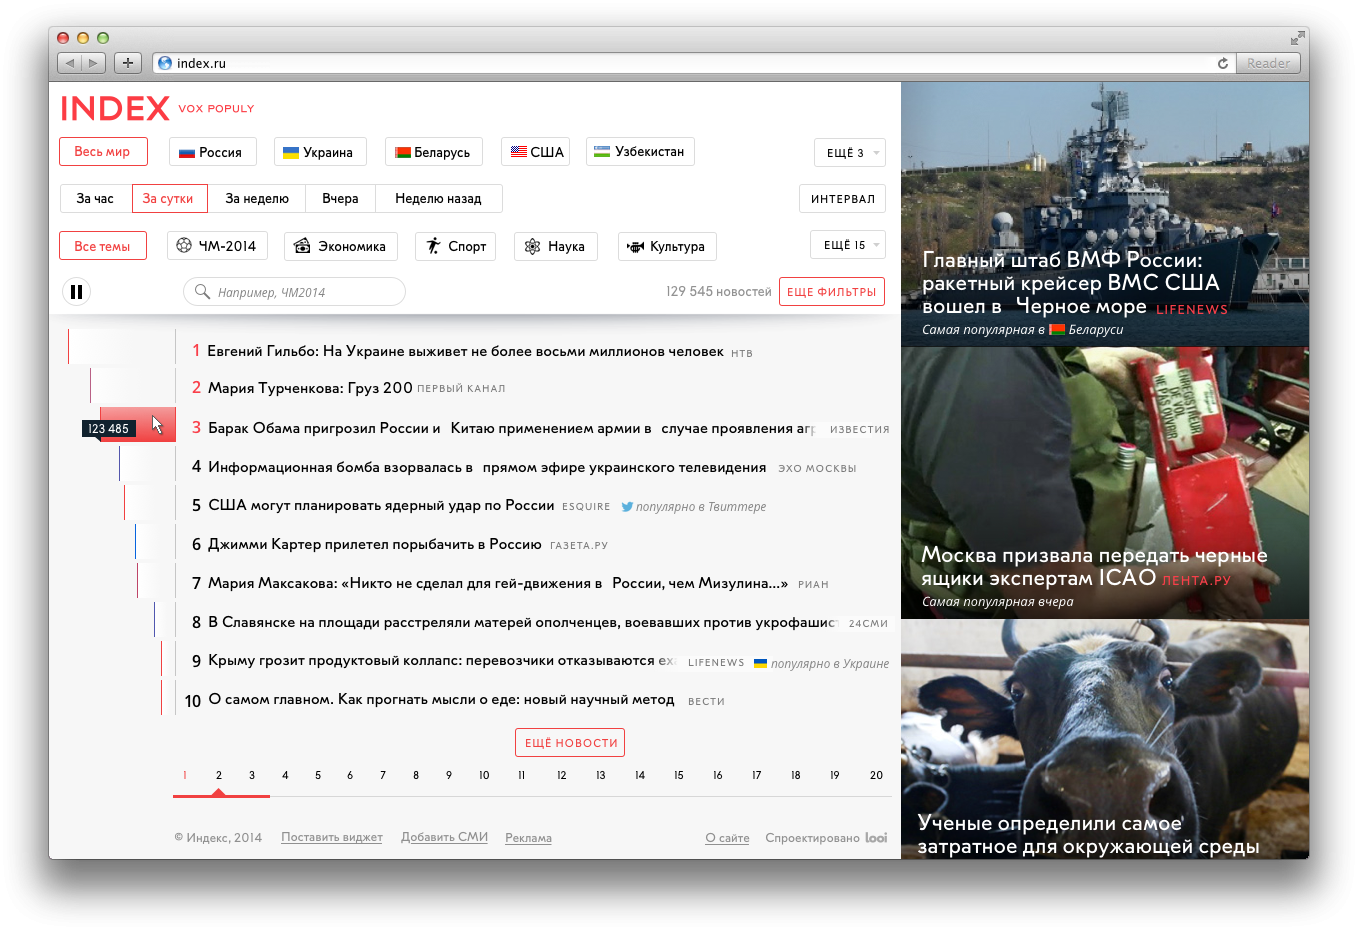The height and width of the screenshot is (930, 1358).
Task: Open the ИНТЕРВАЛ date range picker
Action: 842,199
